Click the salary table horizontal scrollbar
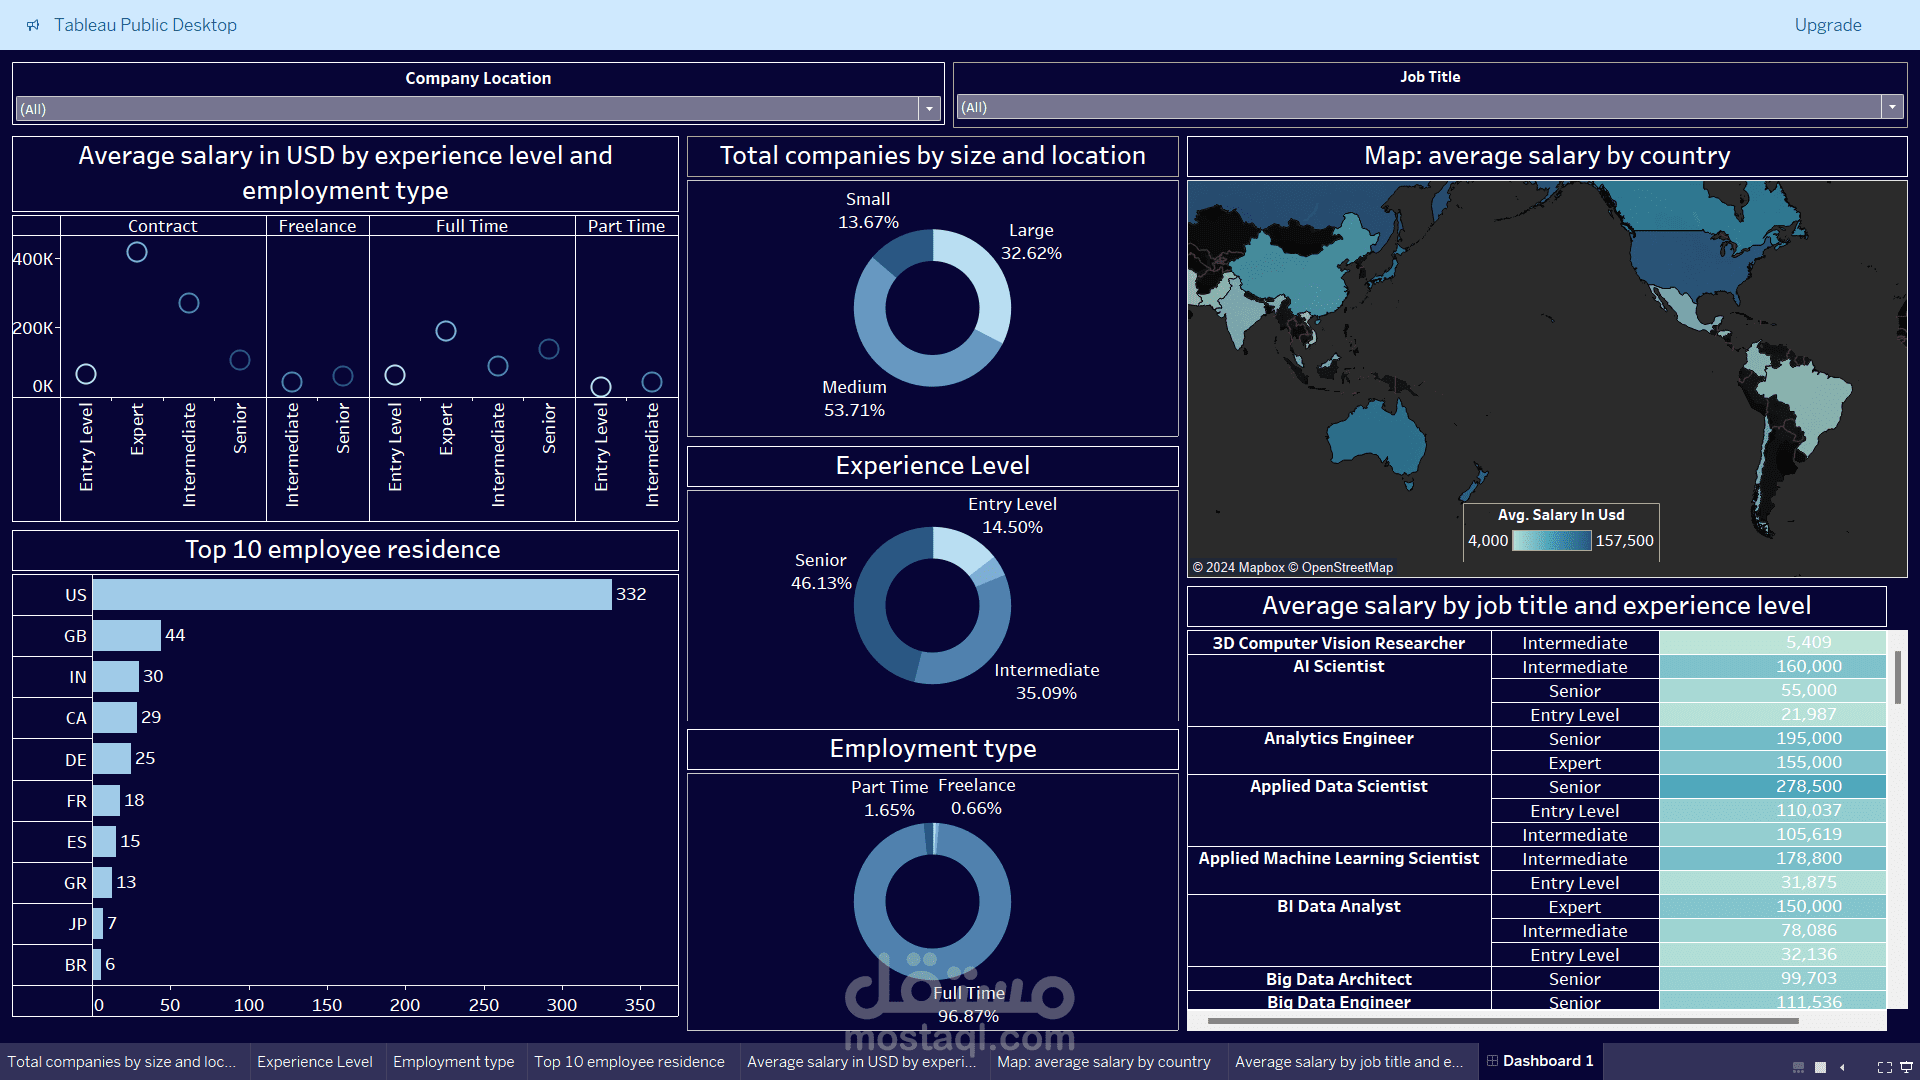 pyautogui.click(x=1503, y=1021)
